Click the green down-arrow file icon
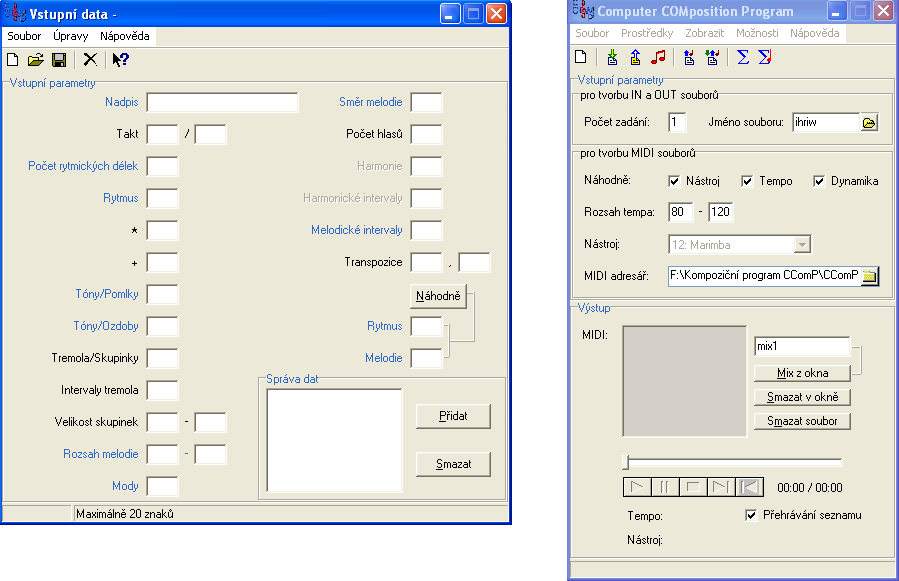Screen dimensions: 899x581 [612, 57]
